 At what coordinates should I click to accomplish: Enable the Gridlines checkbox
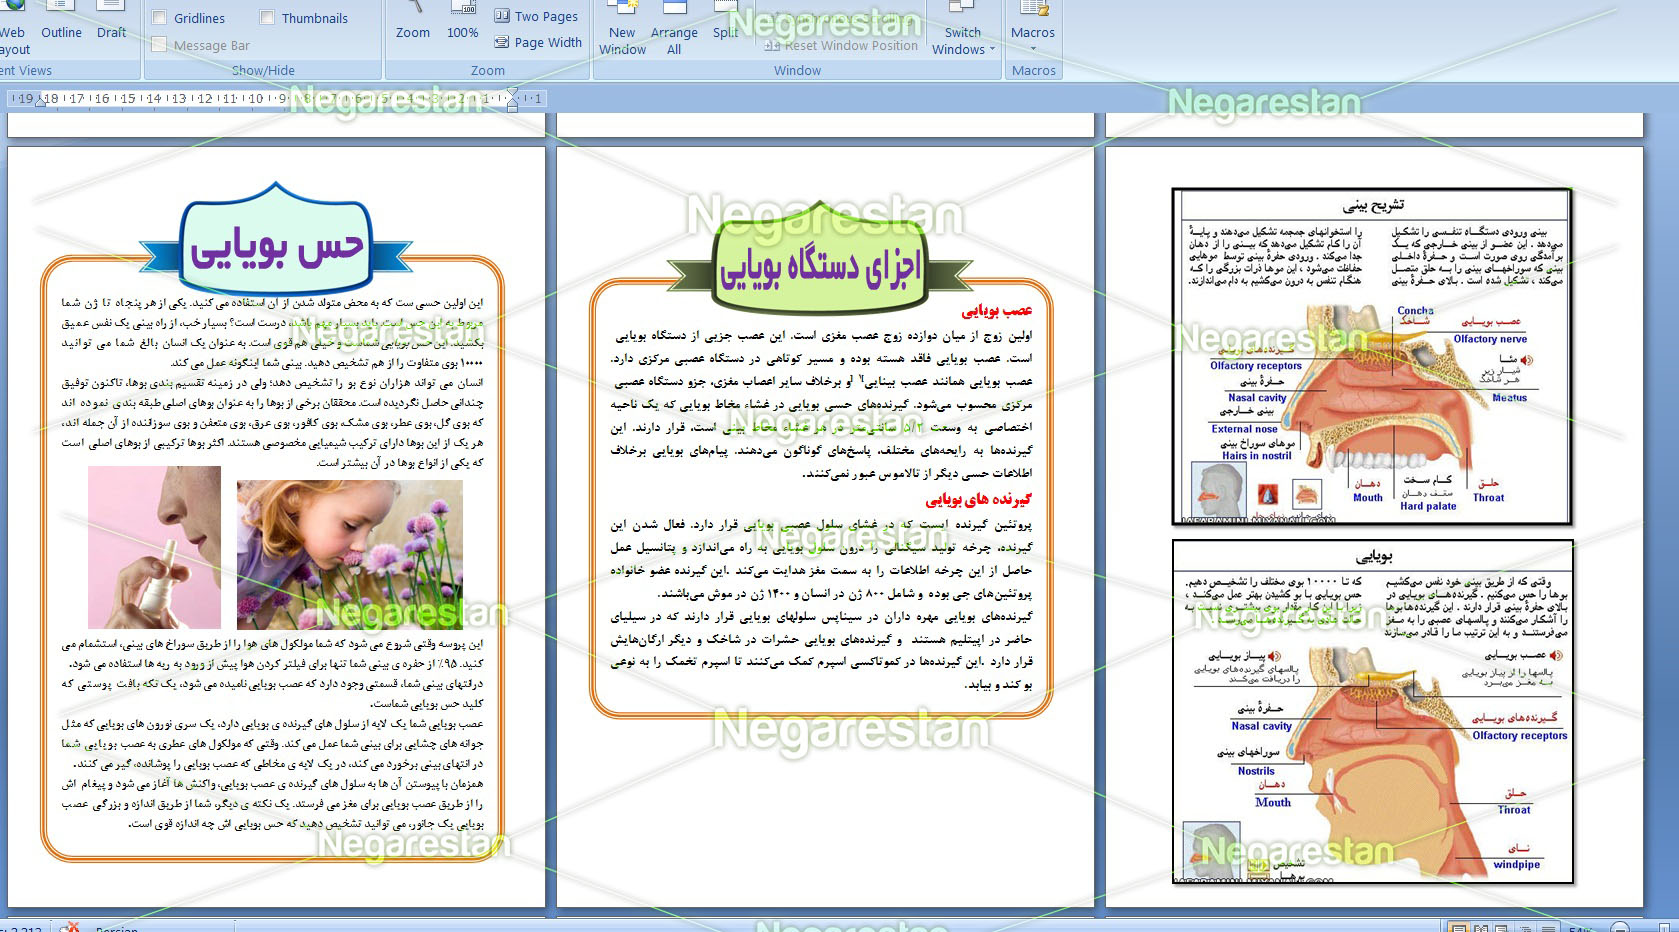[x=160, y=17]
